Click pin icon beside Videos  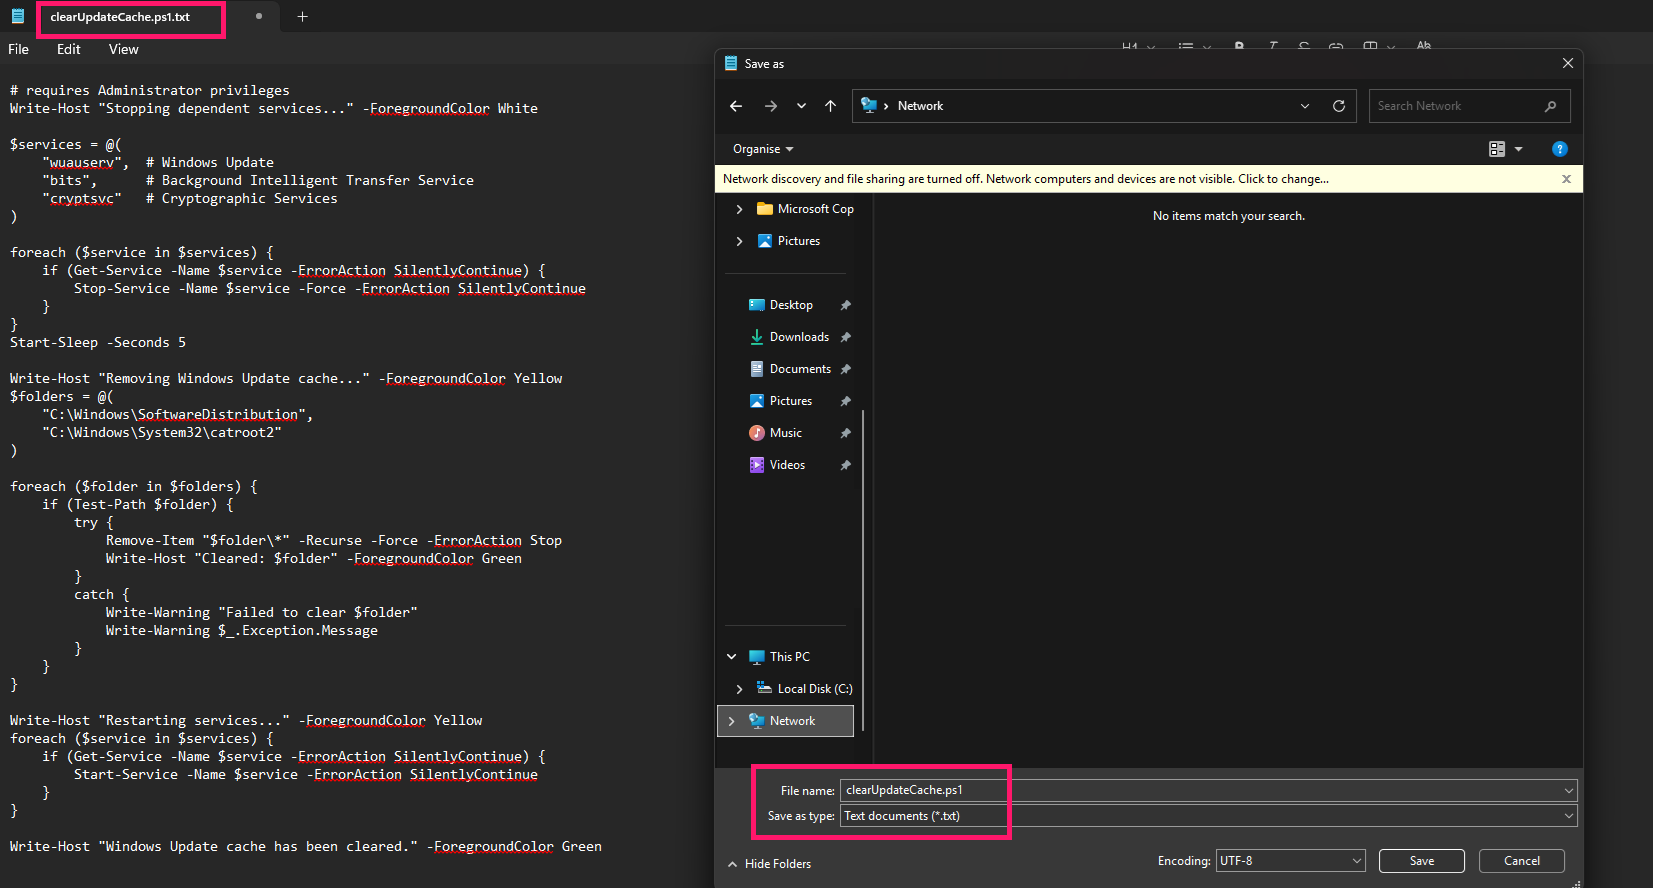click(x=845, y=465)
